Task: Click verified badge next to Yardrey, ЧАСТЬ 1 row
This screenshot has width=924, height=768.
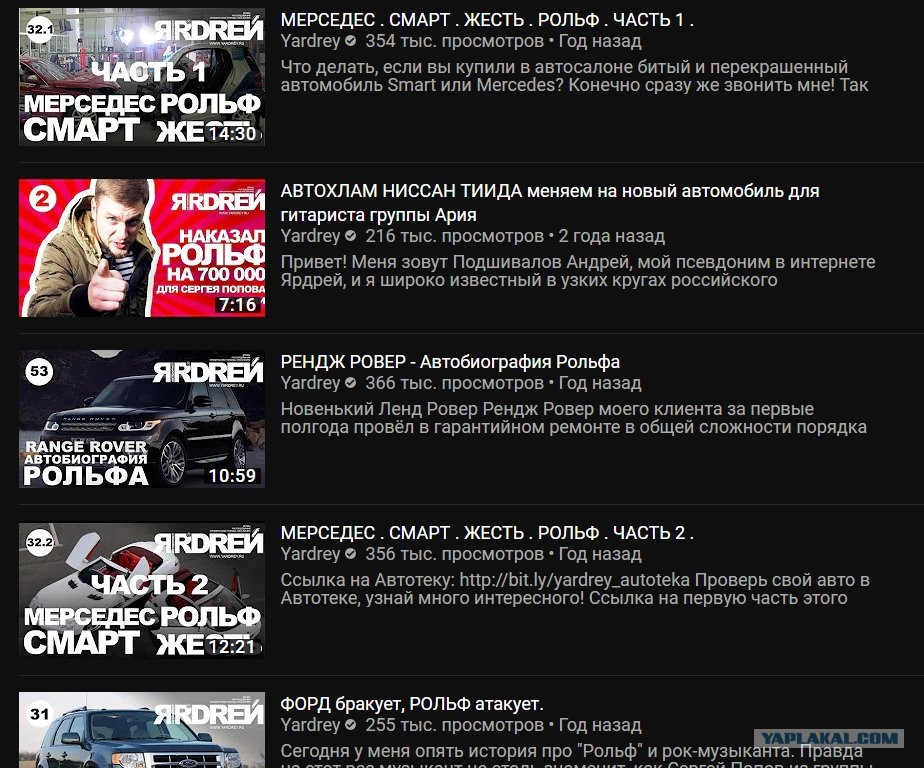Action: tap(351, 41)
